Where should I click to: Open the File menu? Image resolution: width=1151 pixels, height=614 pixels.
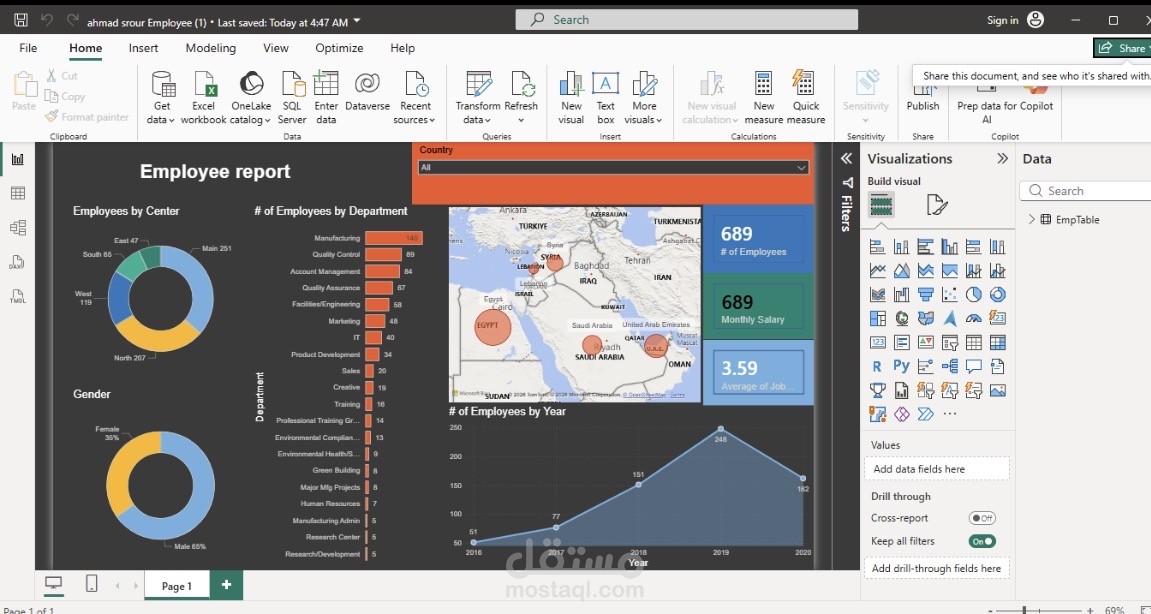(x=28, y=48)
